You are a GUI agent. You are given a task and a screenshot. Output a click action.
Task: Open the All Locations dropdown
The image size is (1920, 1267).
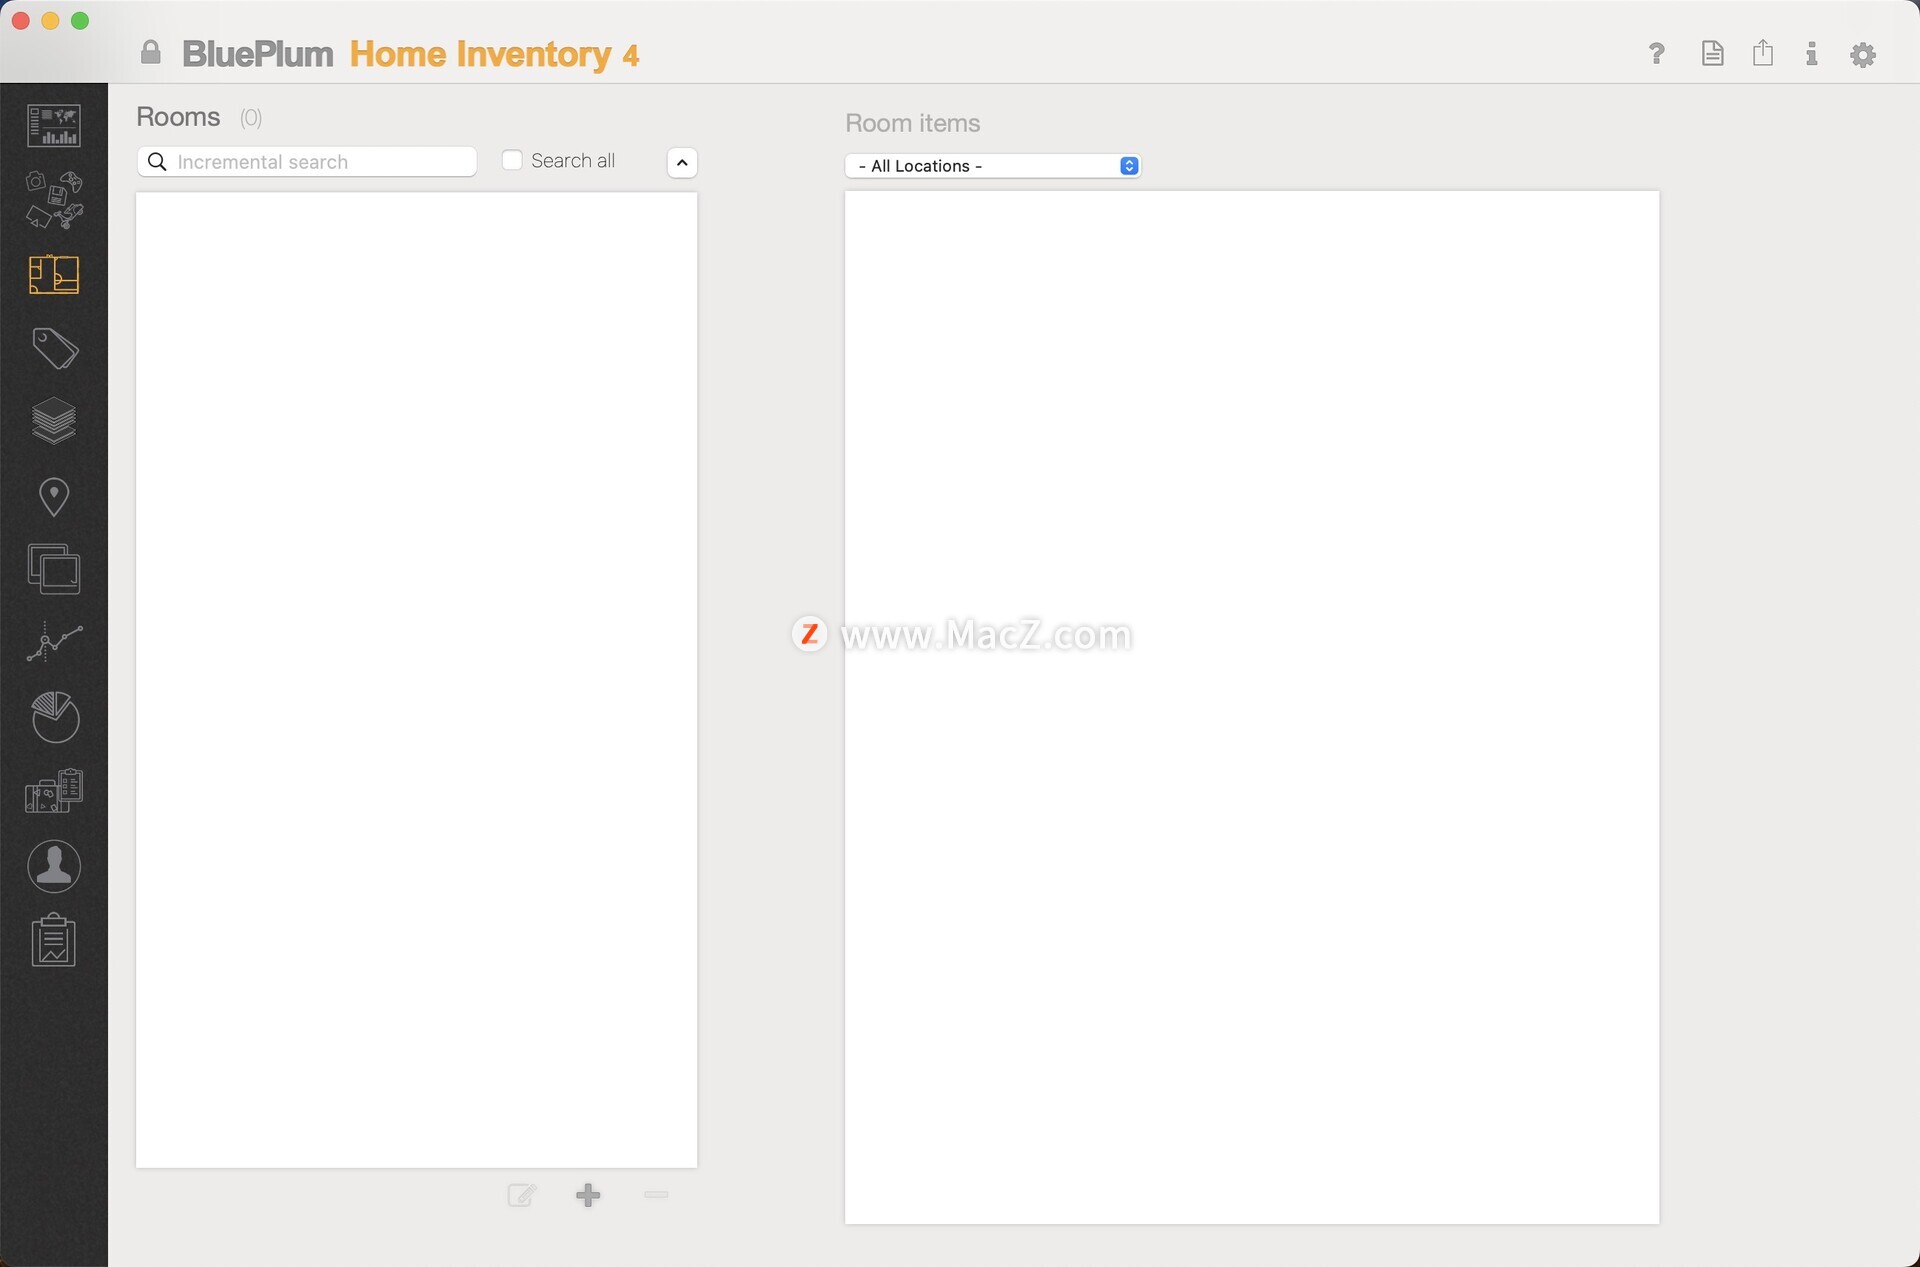click(993, 166)
